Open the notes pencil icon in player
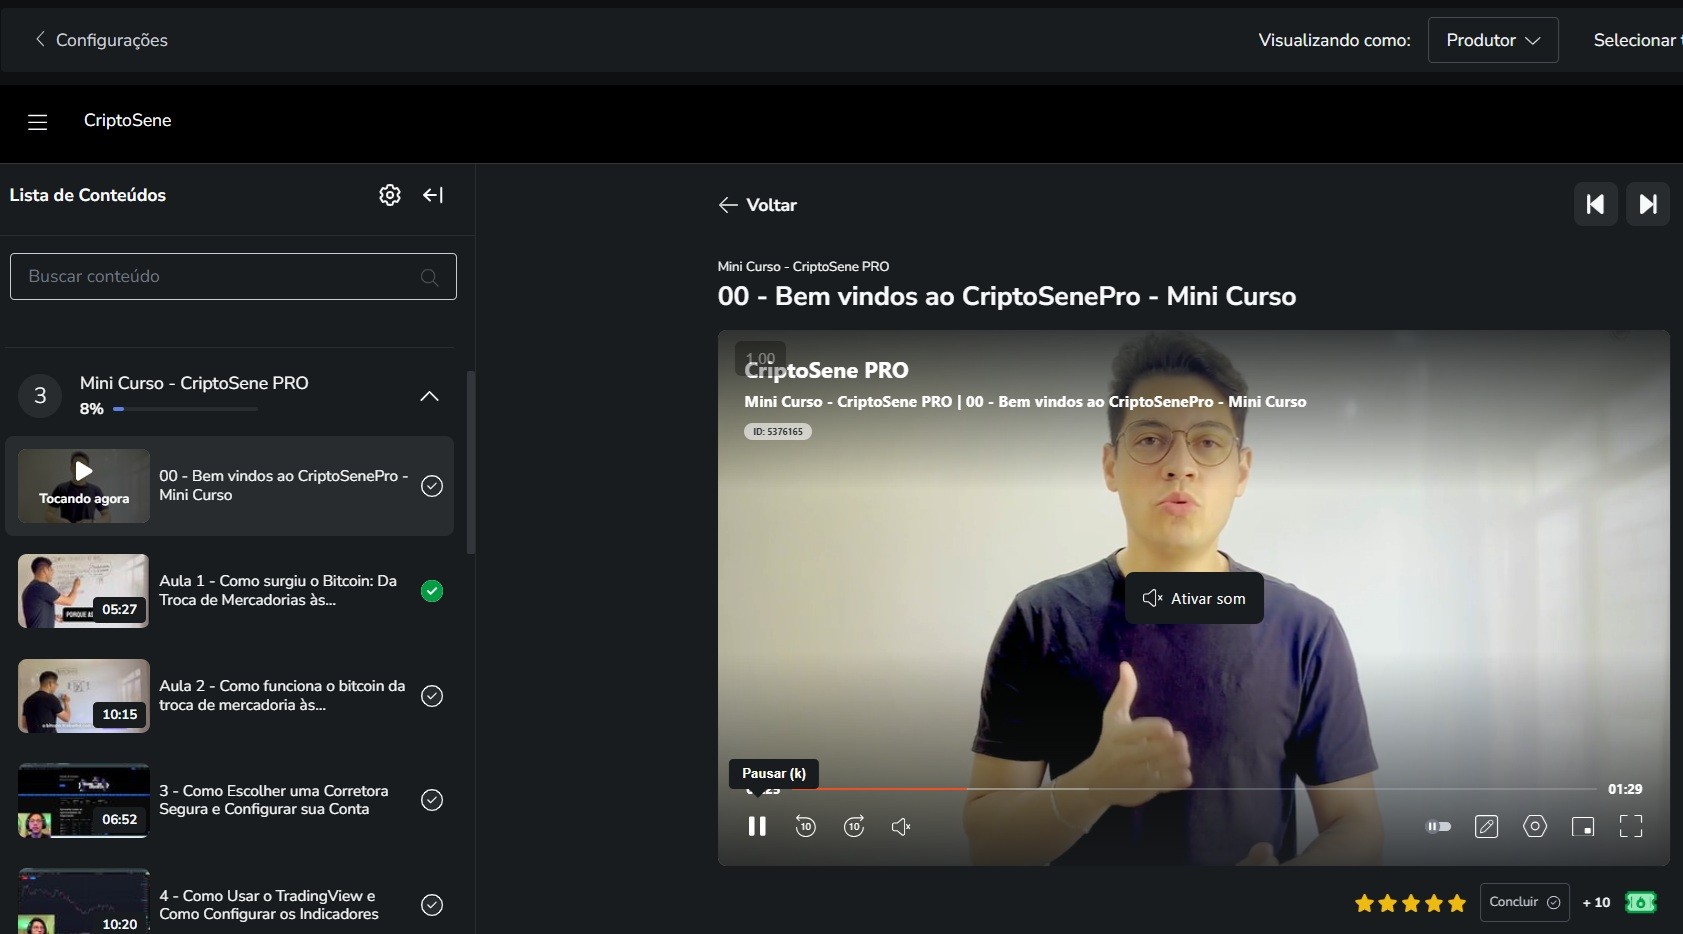 1487,826
